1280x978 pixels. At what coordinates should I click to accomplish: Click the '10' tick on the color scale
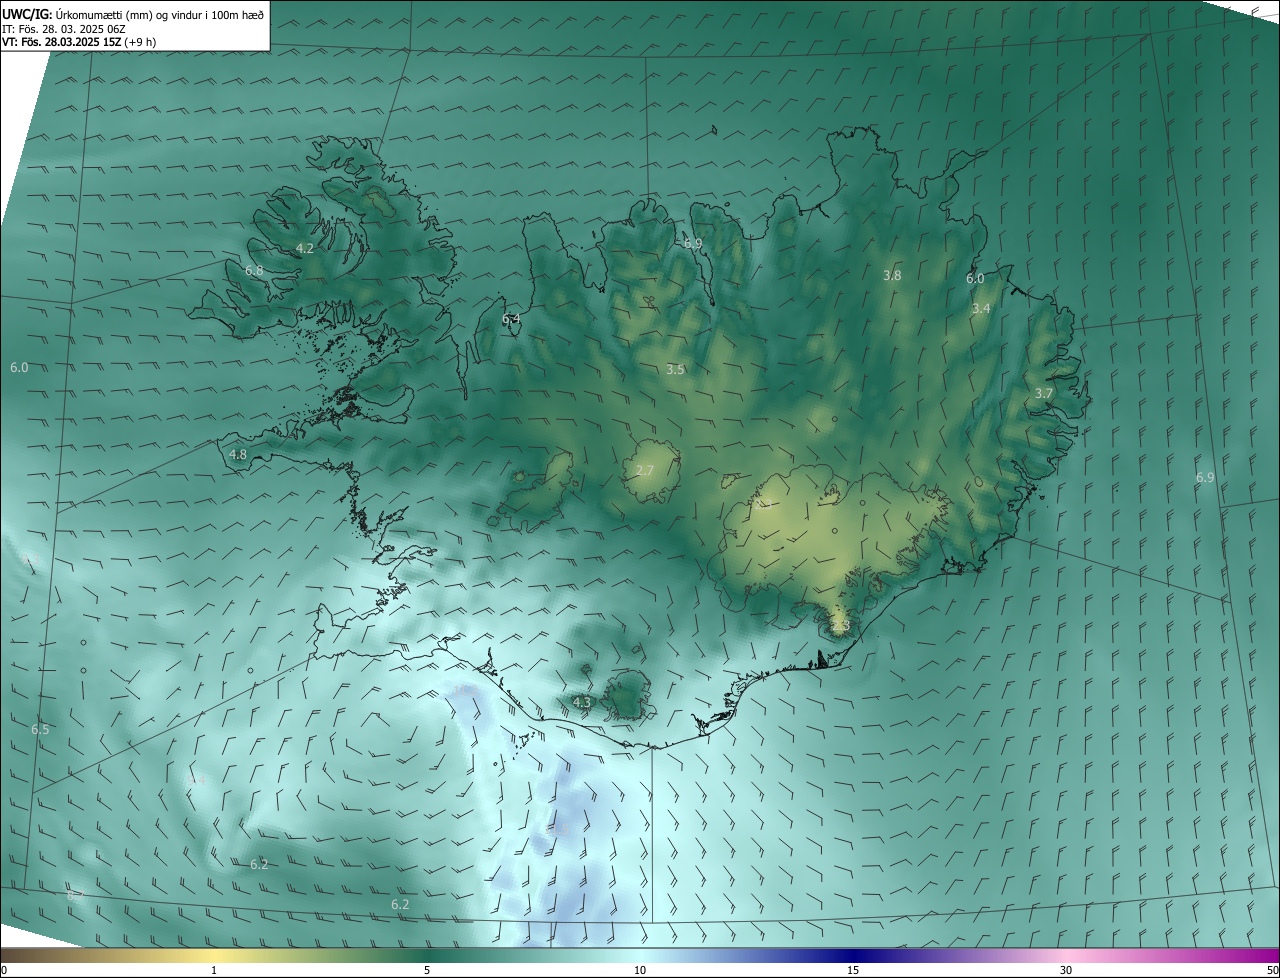point(640,970)
